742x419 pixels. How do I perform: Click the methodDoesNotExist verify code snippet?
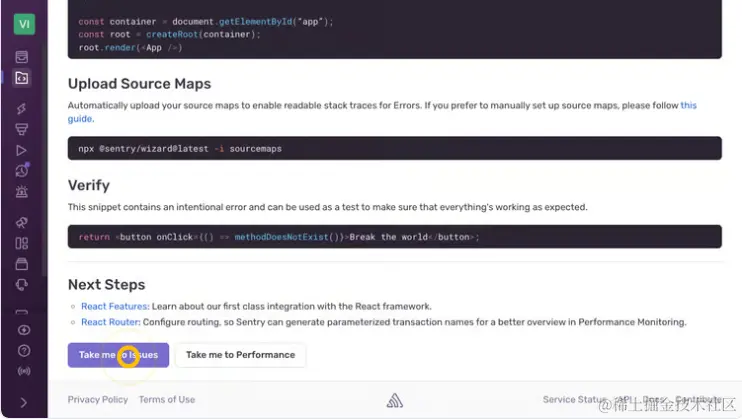(x=395, y=237)
